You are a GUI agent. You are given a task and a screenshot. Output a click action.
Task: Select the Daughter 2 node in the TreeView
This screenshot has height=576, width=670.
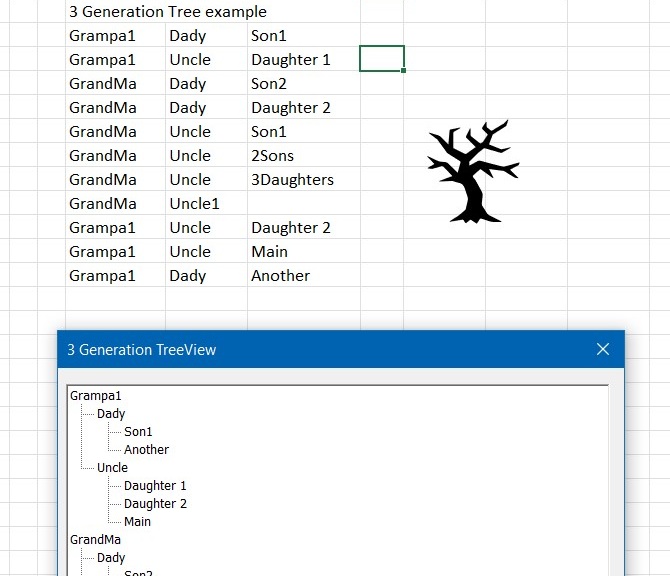pos(155,504)
